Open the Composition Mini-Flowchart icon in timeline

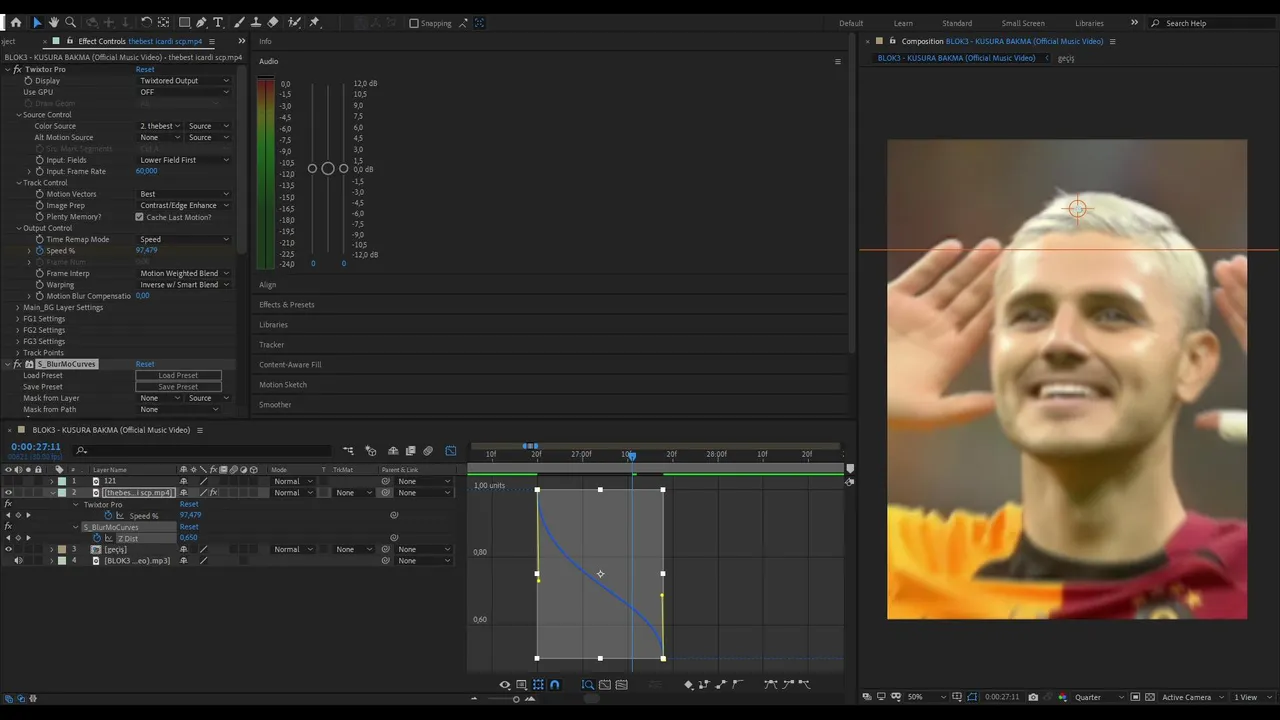click(348, 451)
